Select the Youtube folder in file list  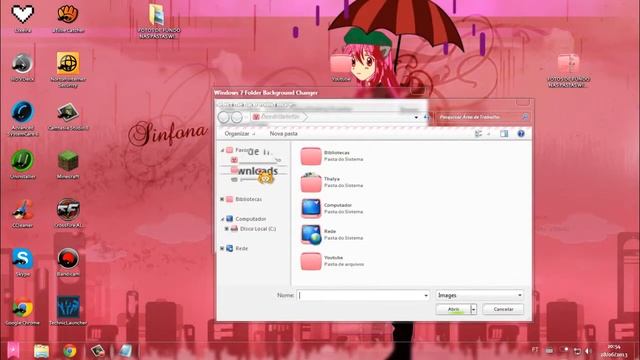click(332, 261)
